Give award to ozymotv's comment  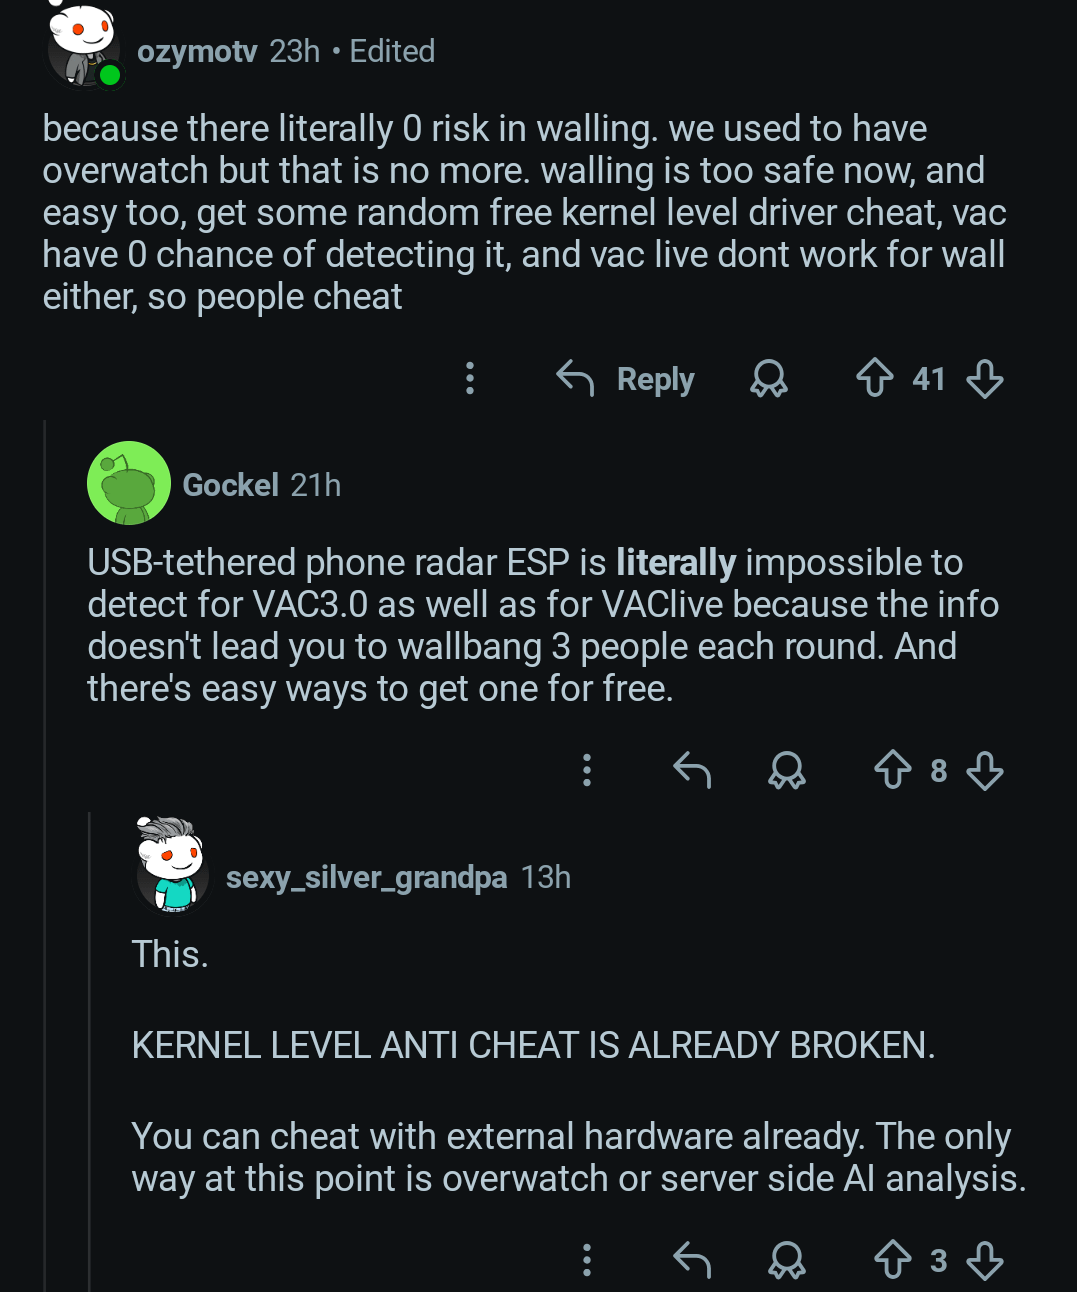[769, 378]
